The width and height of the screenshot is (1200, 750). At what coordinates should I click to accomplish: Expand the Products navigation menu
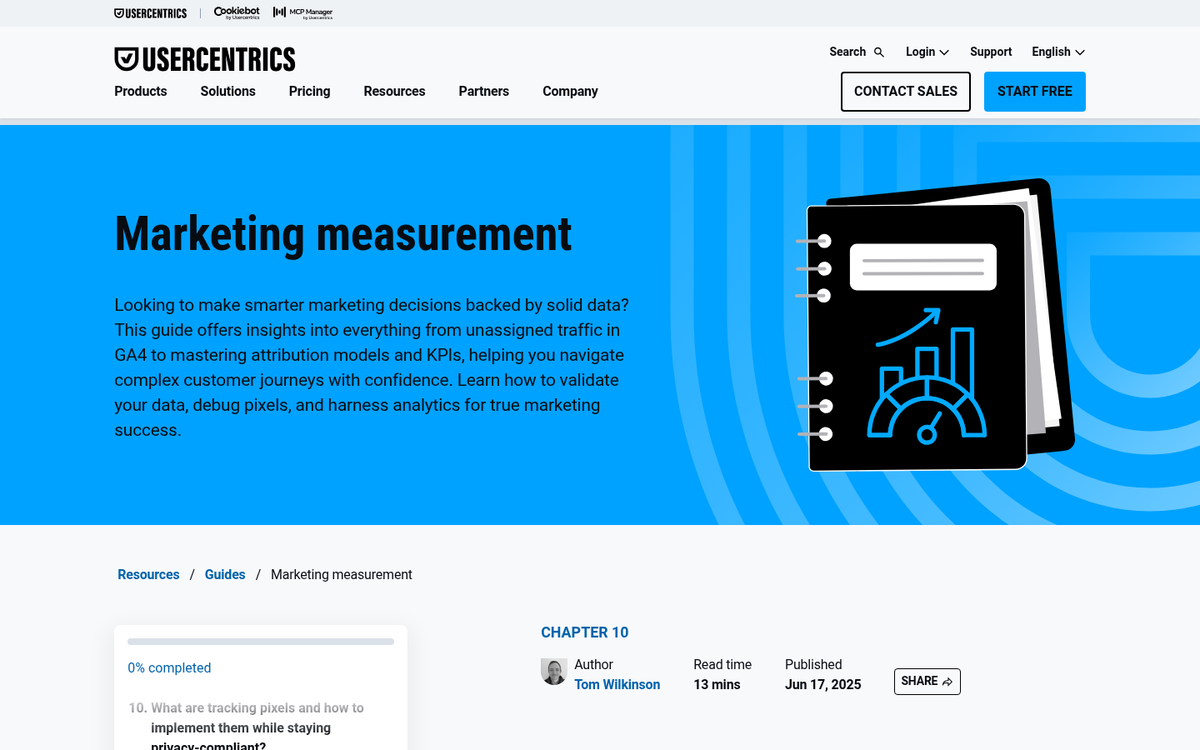[x=140, y=91]
